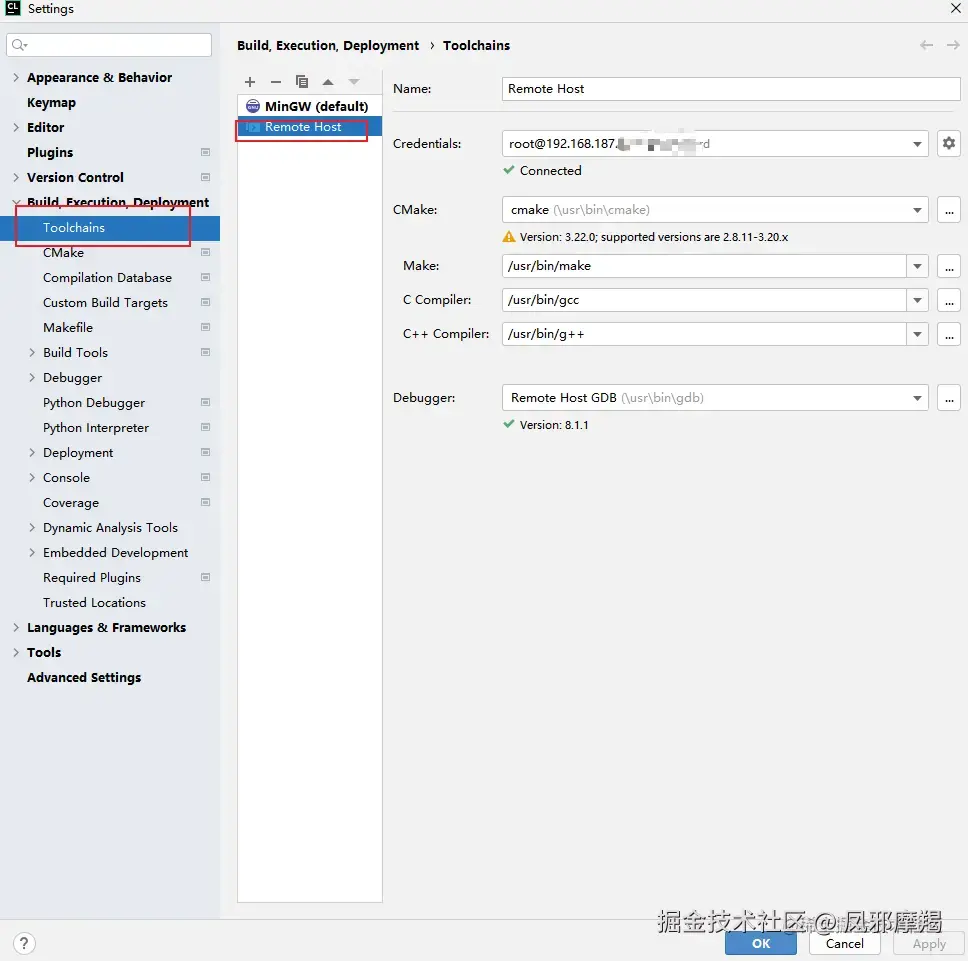Open Trusted Locations page
The image size is (968, 961).
pos(94,603)
